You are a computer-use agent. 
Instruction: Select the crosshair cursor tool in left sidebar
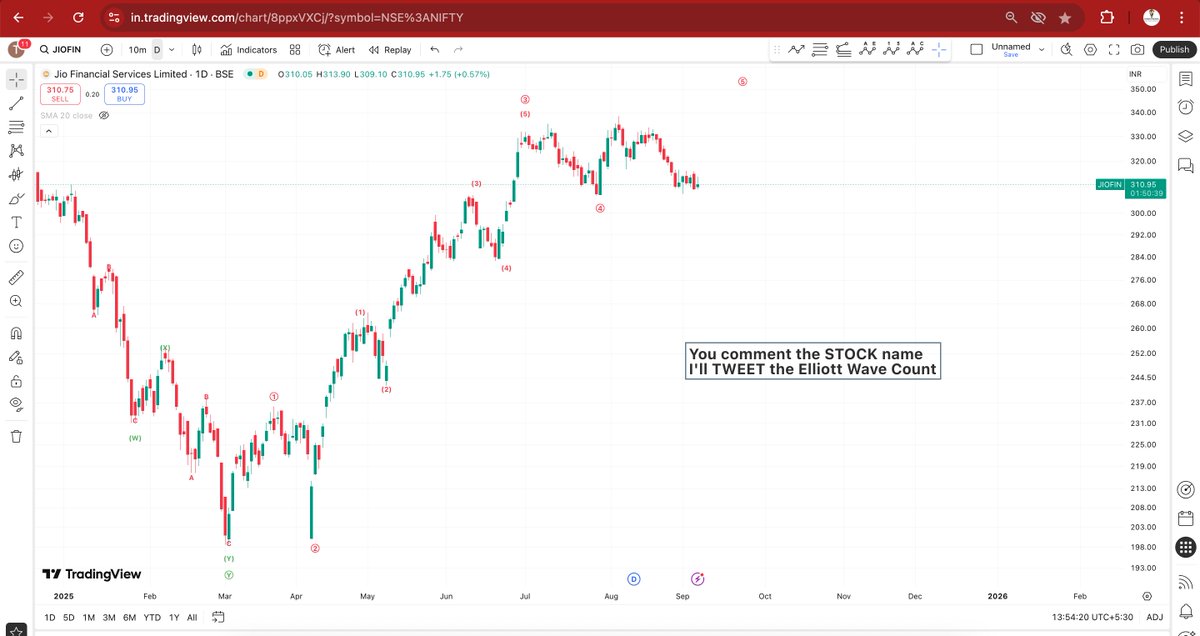tap(16, 78)
